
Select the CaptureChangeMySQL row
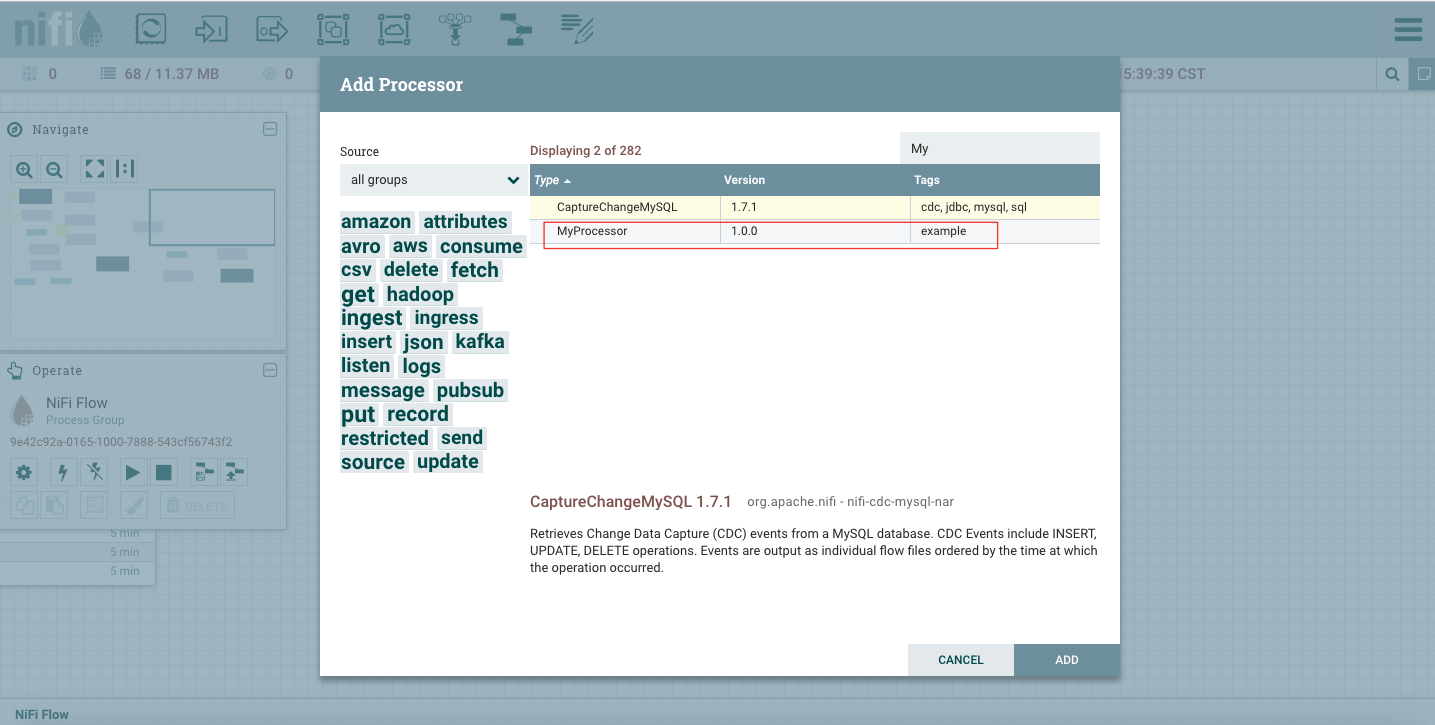click(815, 207)
